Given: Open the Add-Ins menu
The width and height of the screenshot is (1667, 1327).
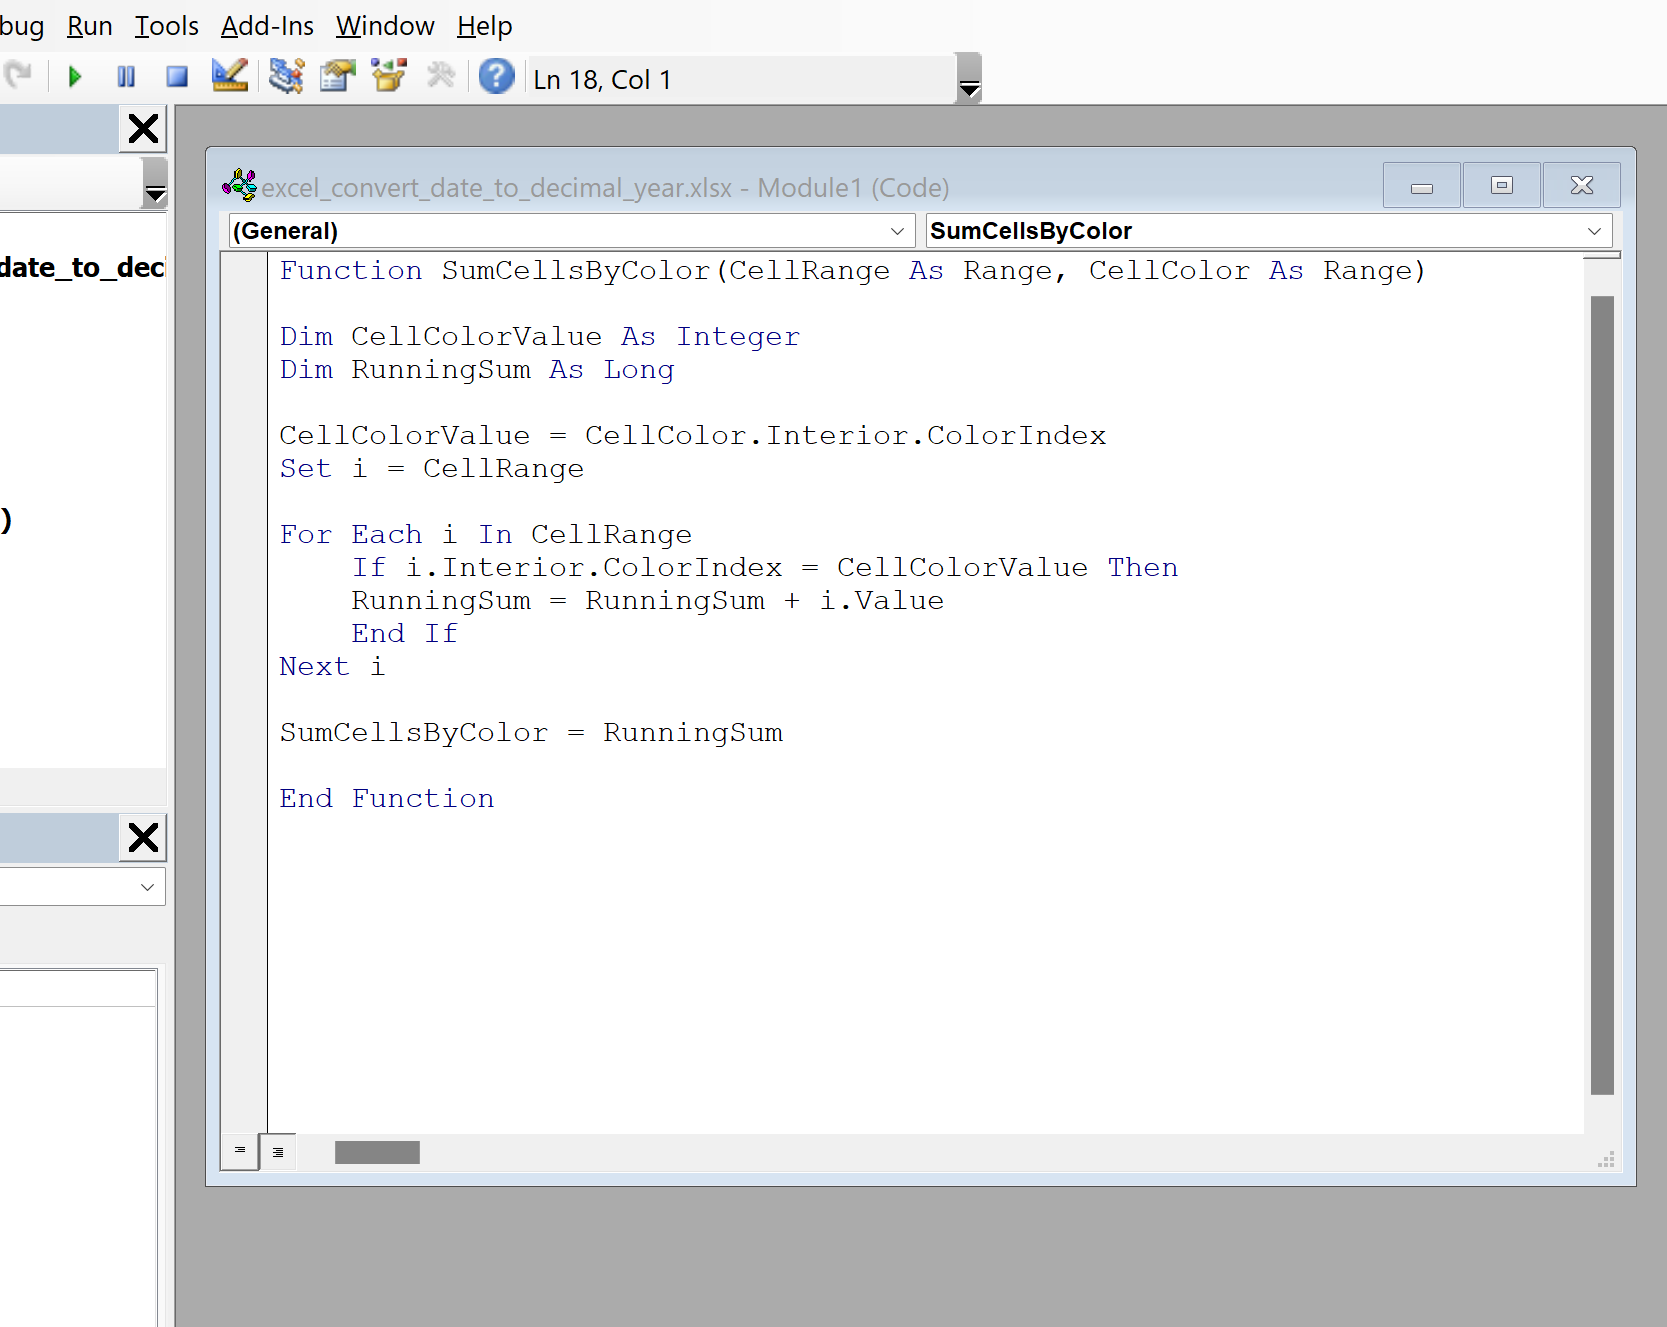Looking at the screenshot, I should pyautogui.click(x=267, y=26).
